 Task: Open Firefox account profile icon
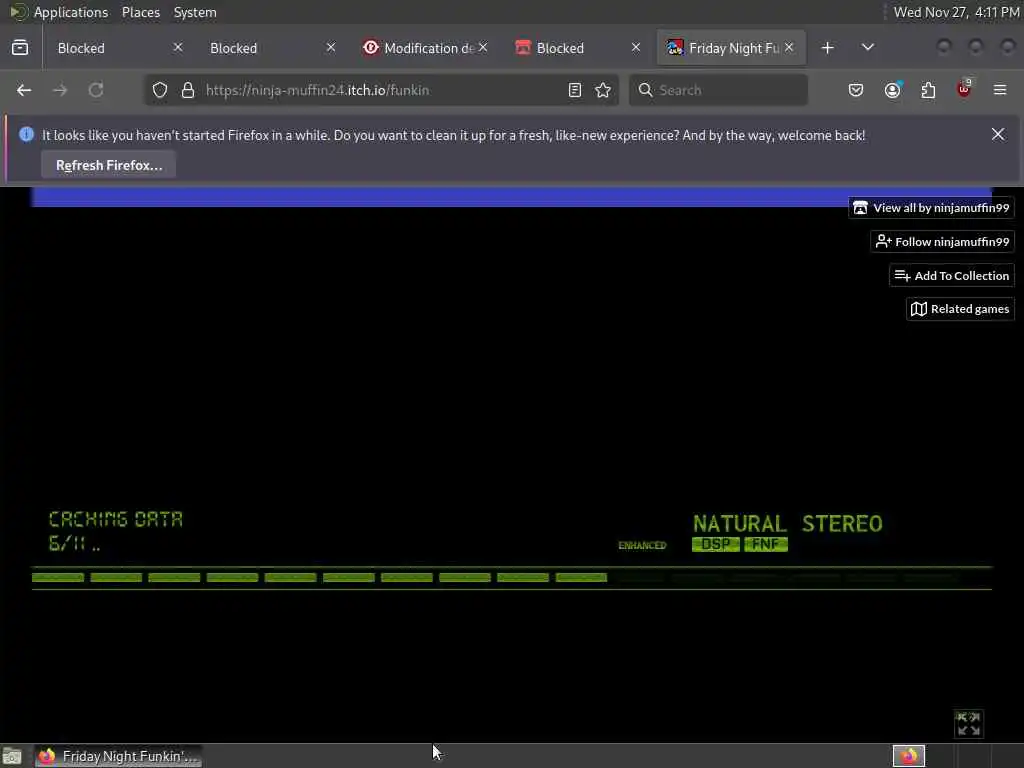pos(893,90)
